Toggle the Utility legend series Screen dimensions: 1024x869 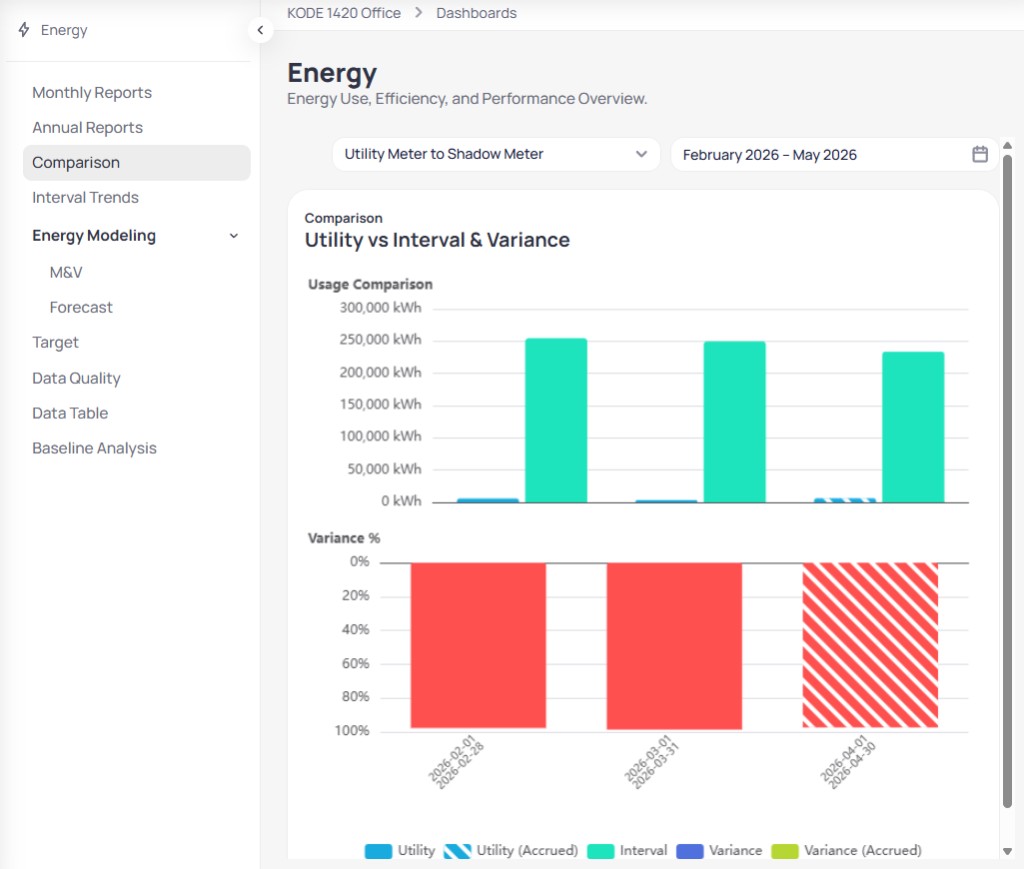pos(400,851)
